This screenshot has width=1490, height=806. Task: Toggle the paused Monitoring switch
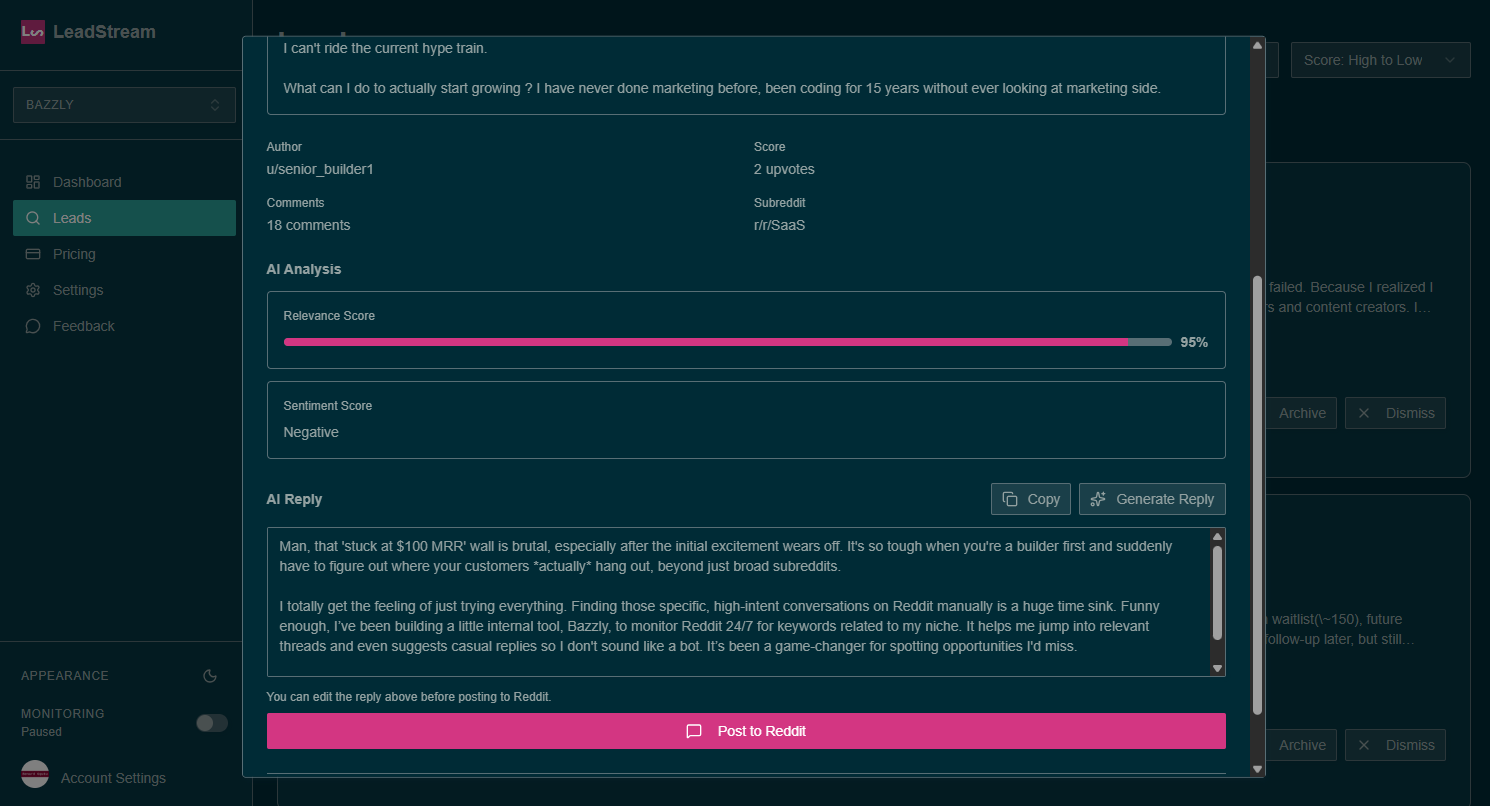tap(212, 722)
